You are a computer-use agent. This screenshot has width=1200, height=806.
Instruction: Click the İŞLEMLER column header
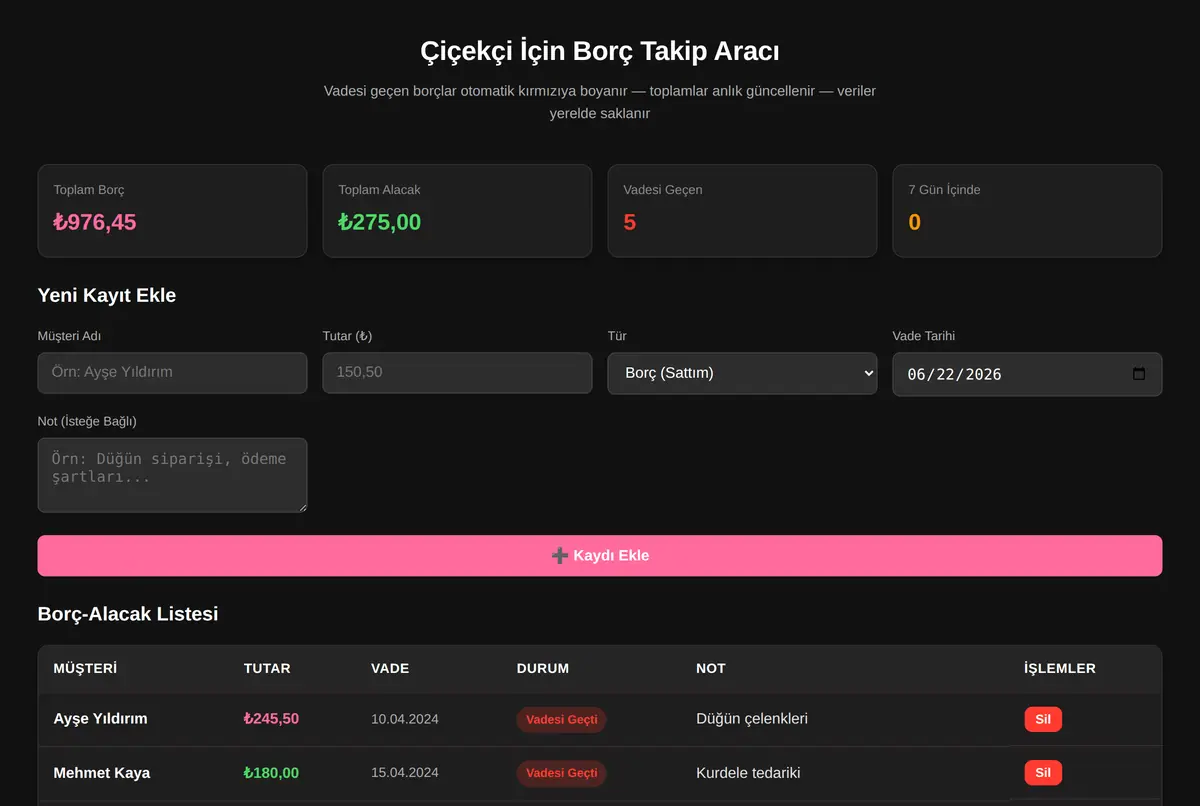pyautogui.click(x=1060, y=668)
